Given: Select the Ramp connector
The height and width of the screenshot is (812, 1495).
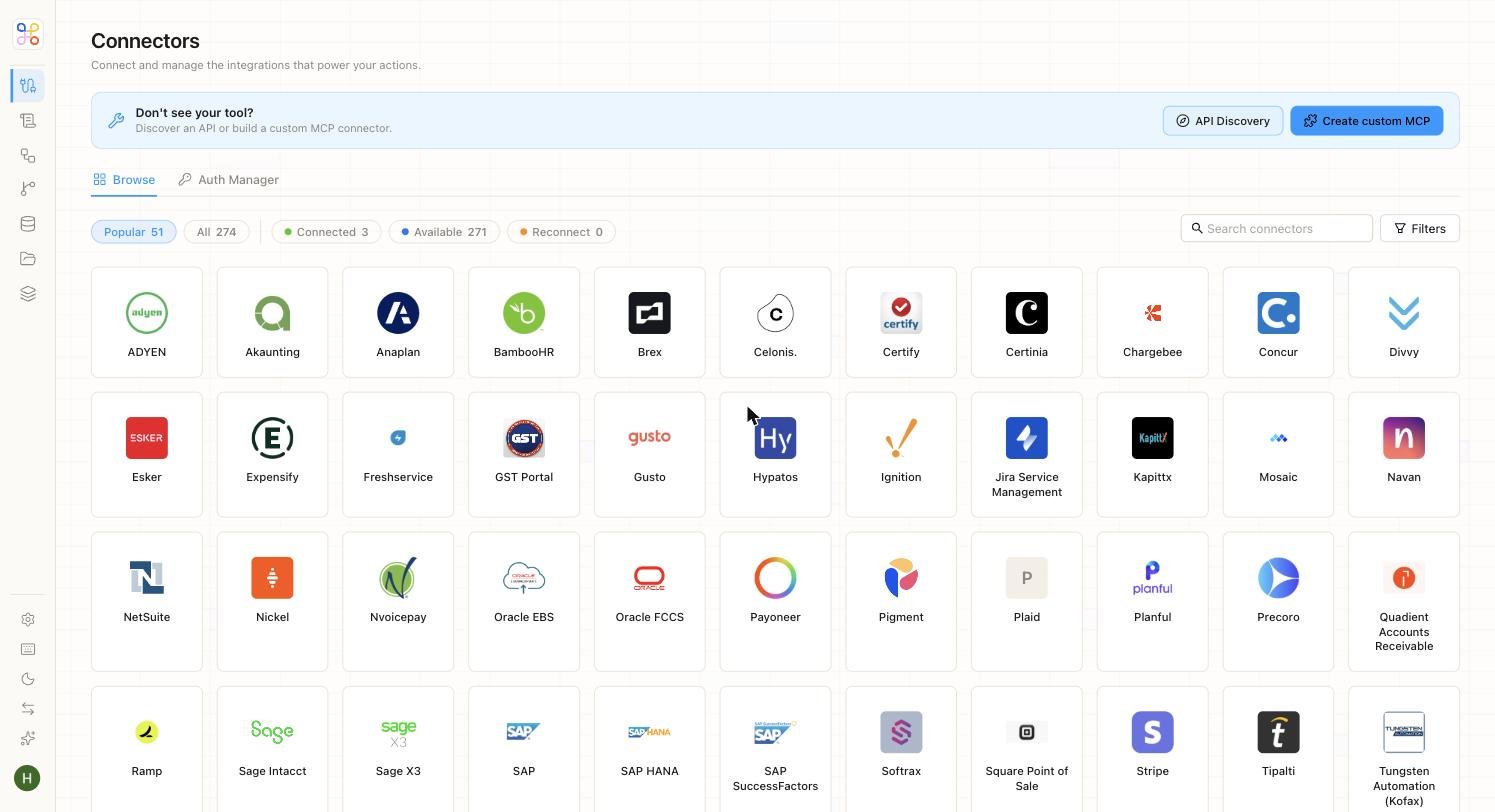Looking at the screenshot, I should (x=146, y=749).
